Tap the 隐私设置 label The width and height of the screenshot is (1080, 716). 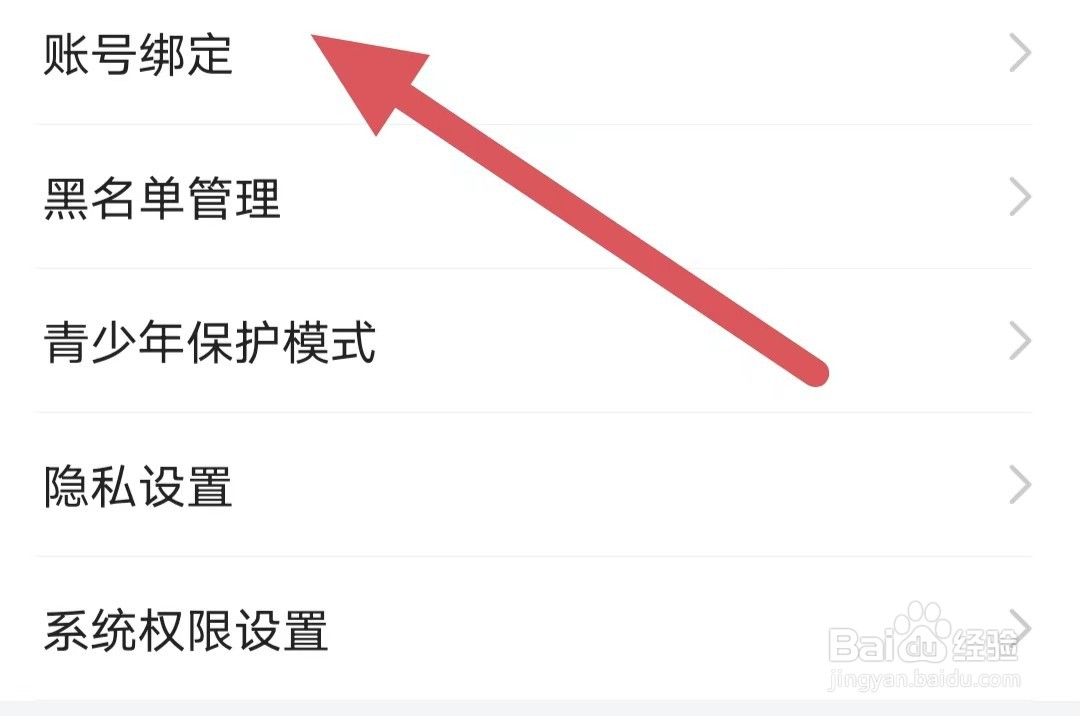138,486
